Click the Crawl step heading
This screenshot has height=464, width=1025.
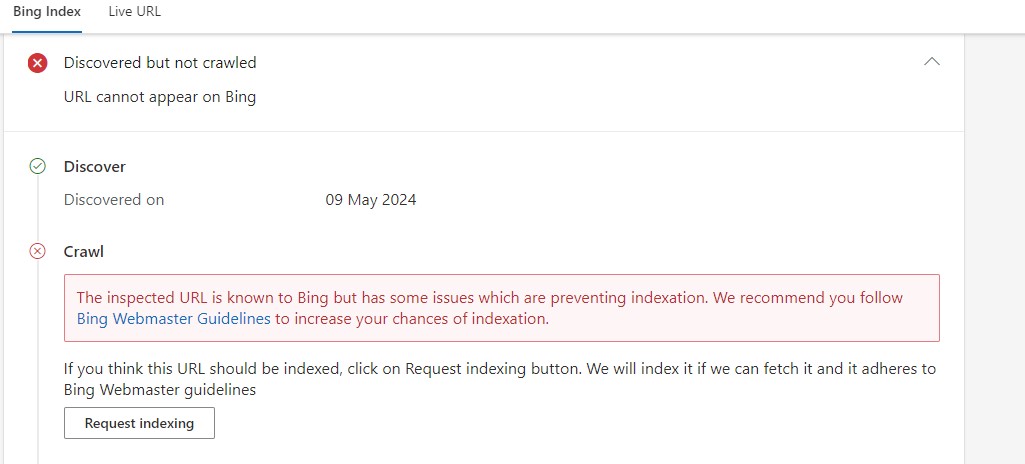pyautogui.click(x=84, y=252)
